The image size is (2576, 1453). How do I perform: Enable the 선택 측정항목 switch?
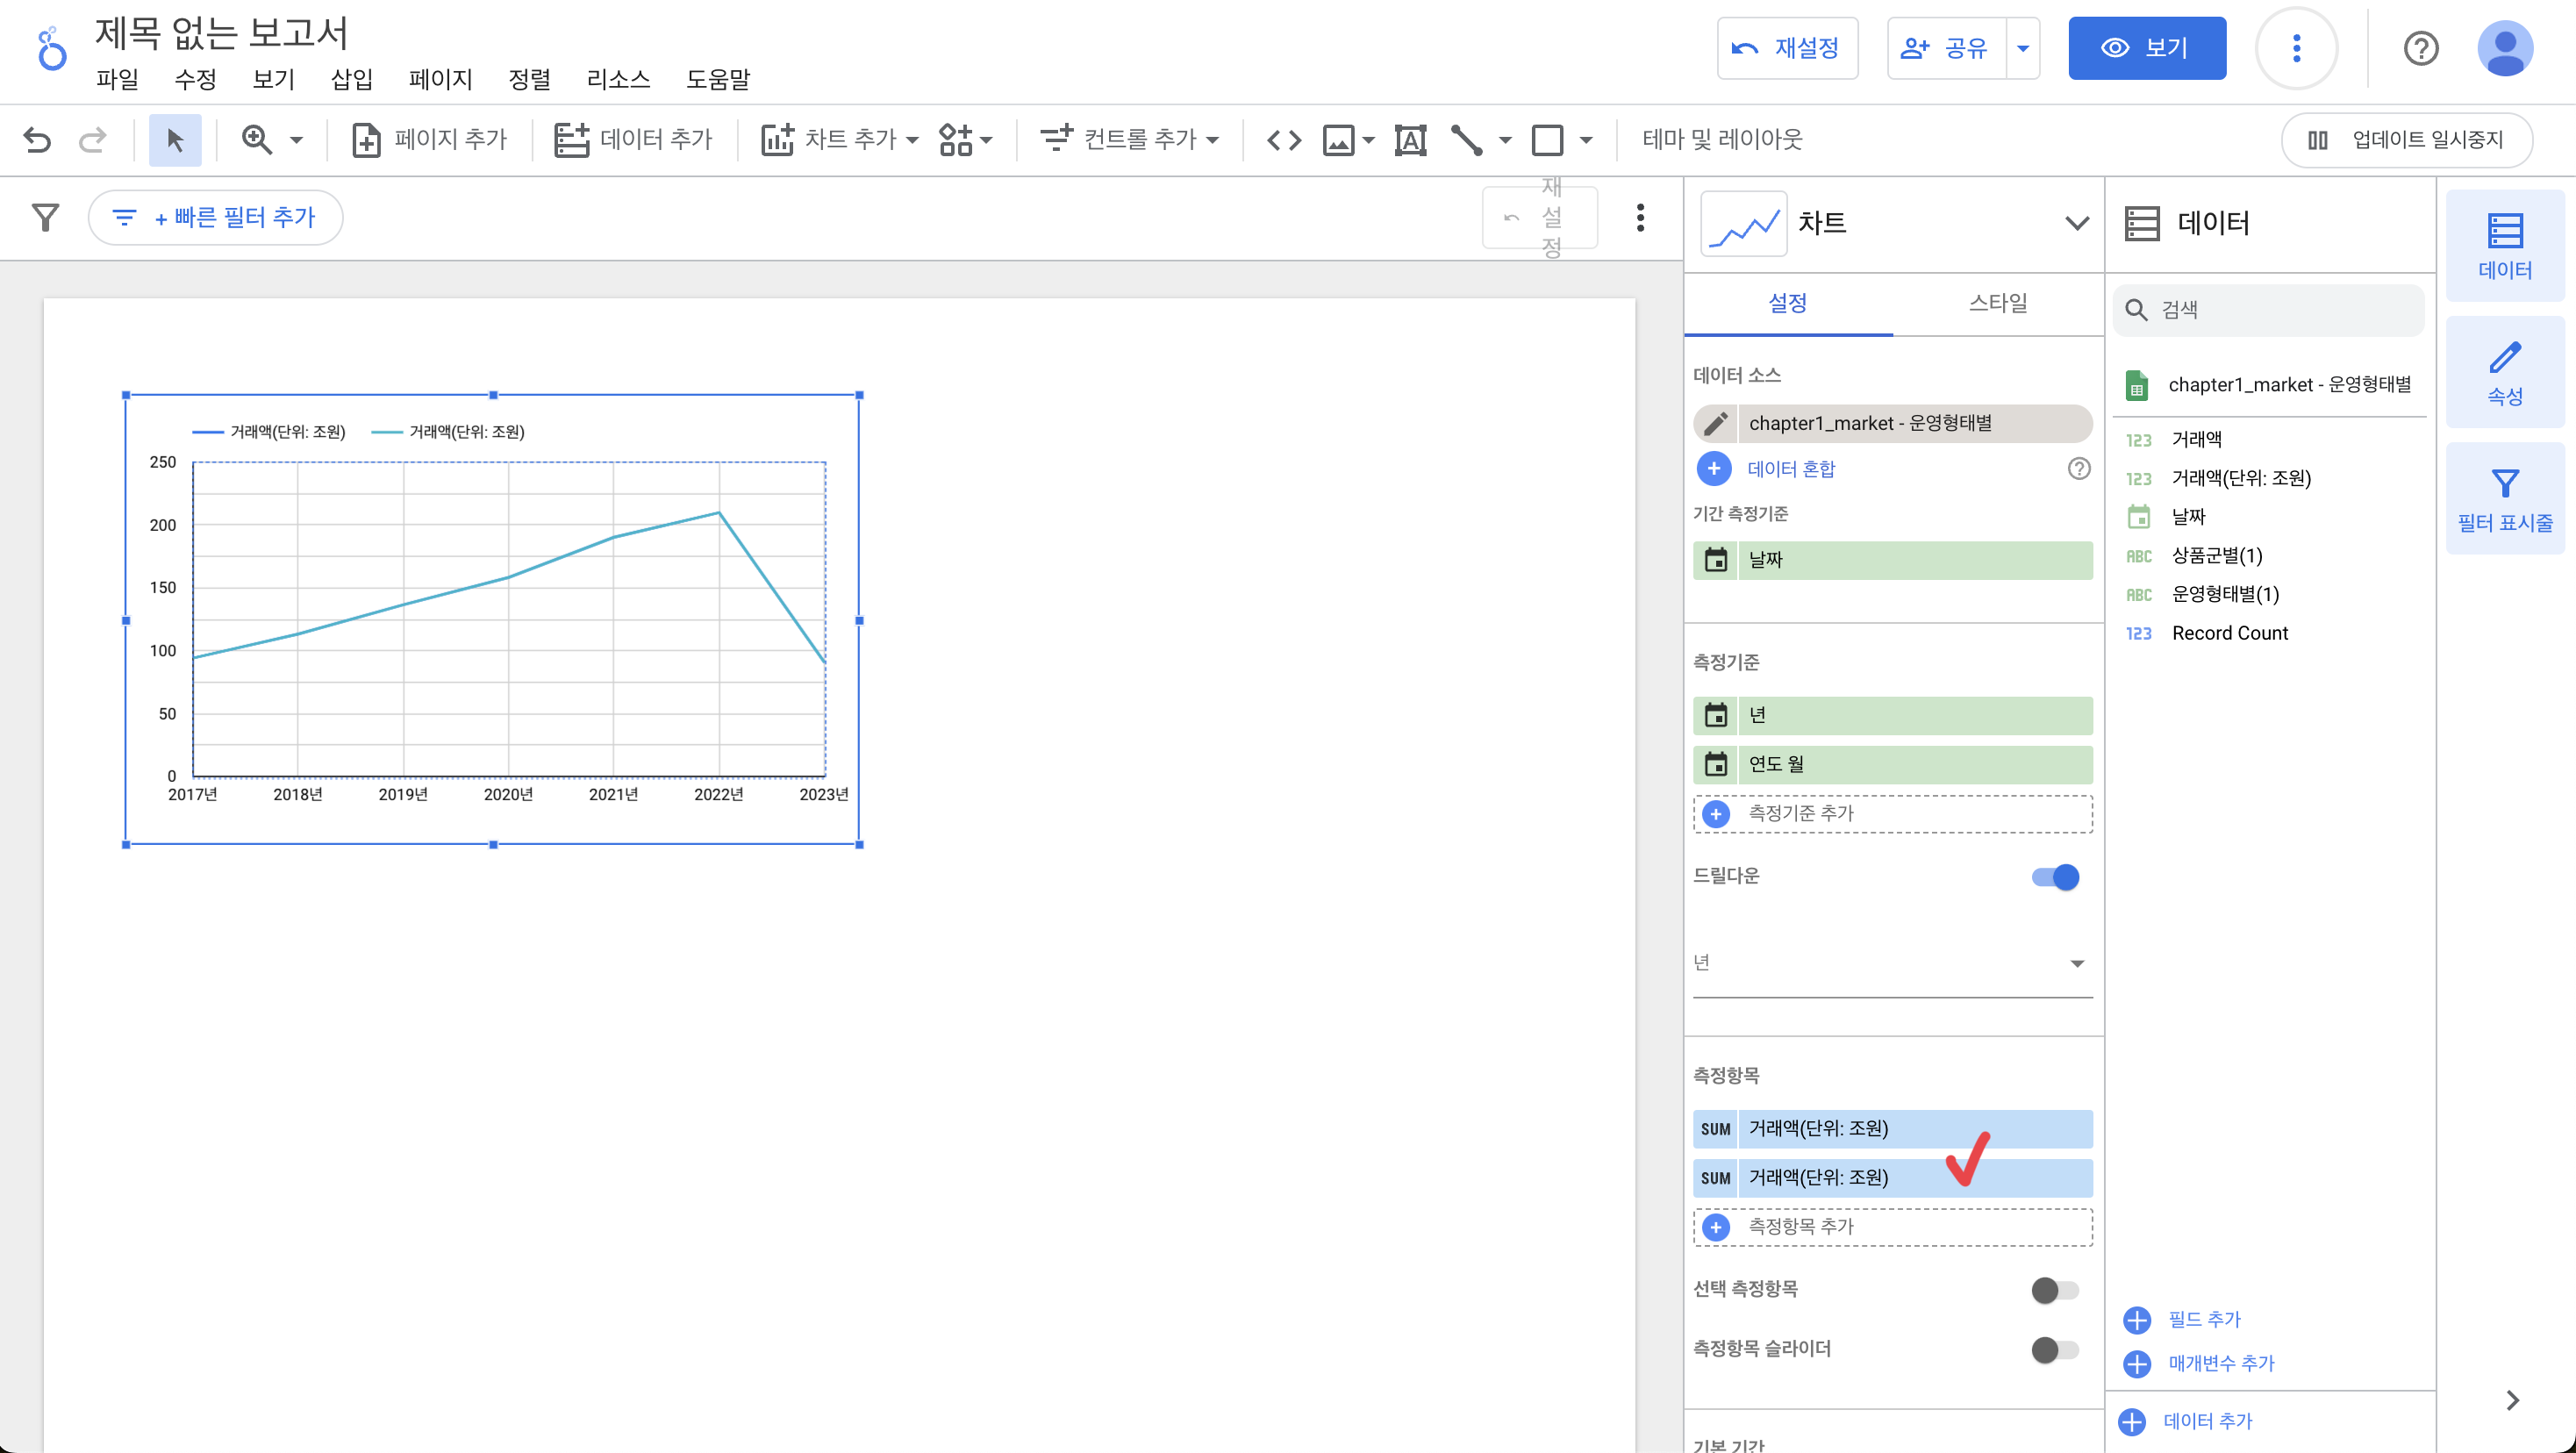[x=2055, y=1290]
